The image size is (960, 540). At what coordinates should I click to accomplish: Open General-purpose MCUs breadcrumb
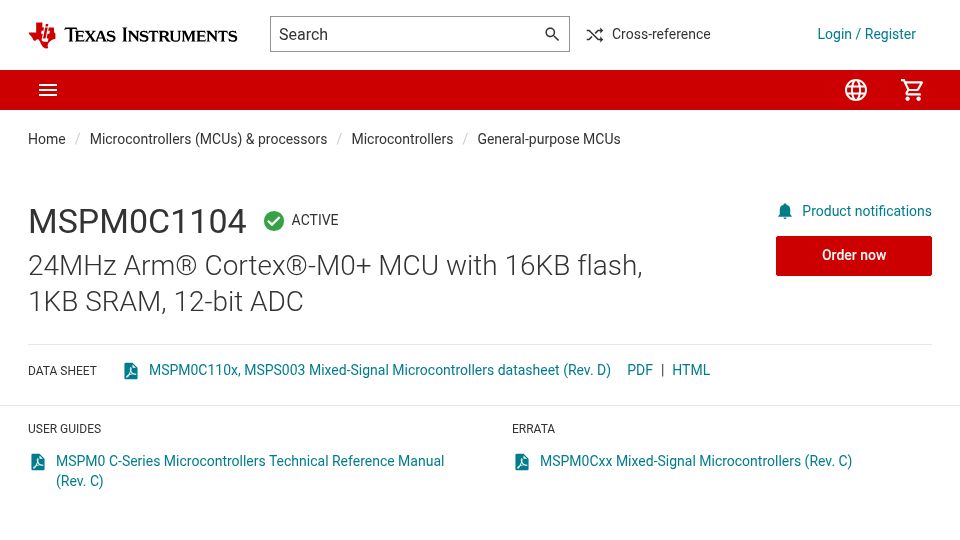[549, 139]
